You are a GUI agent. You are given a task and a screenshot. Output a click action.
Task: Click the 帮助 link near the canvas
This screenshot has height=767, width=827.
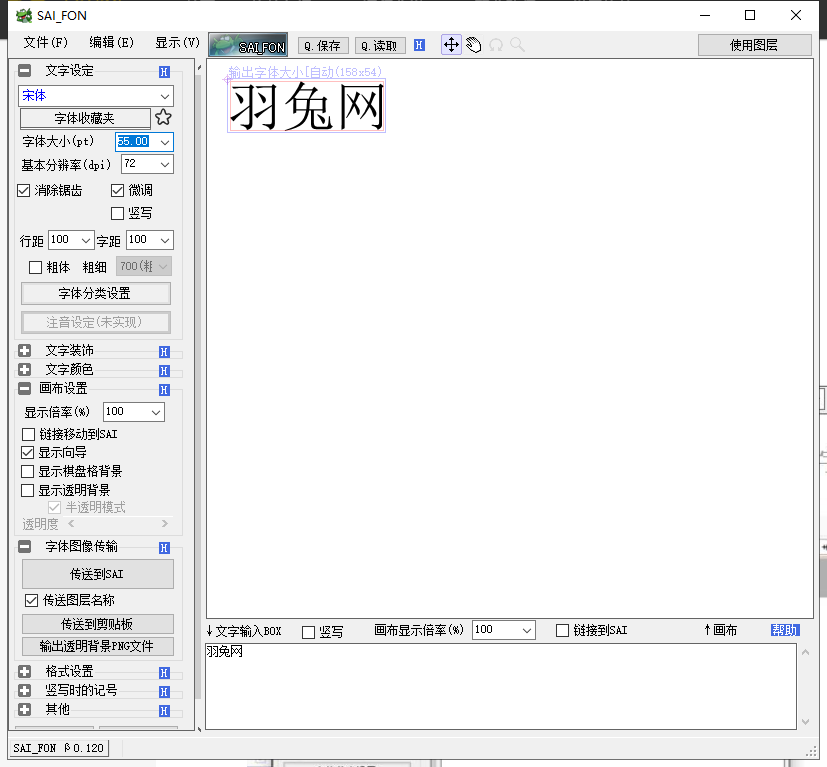(x=784, y=630)
